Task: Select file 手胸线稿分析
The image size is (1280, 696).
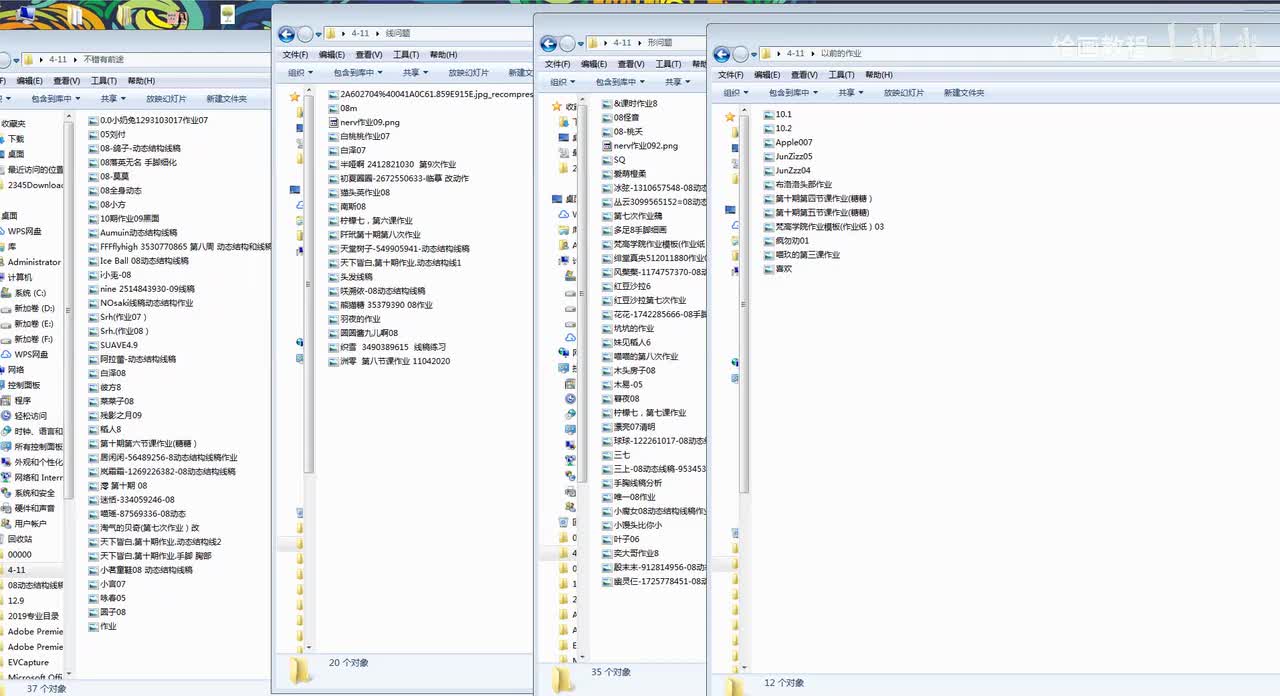Action: click(637, 483)
